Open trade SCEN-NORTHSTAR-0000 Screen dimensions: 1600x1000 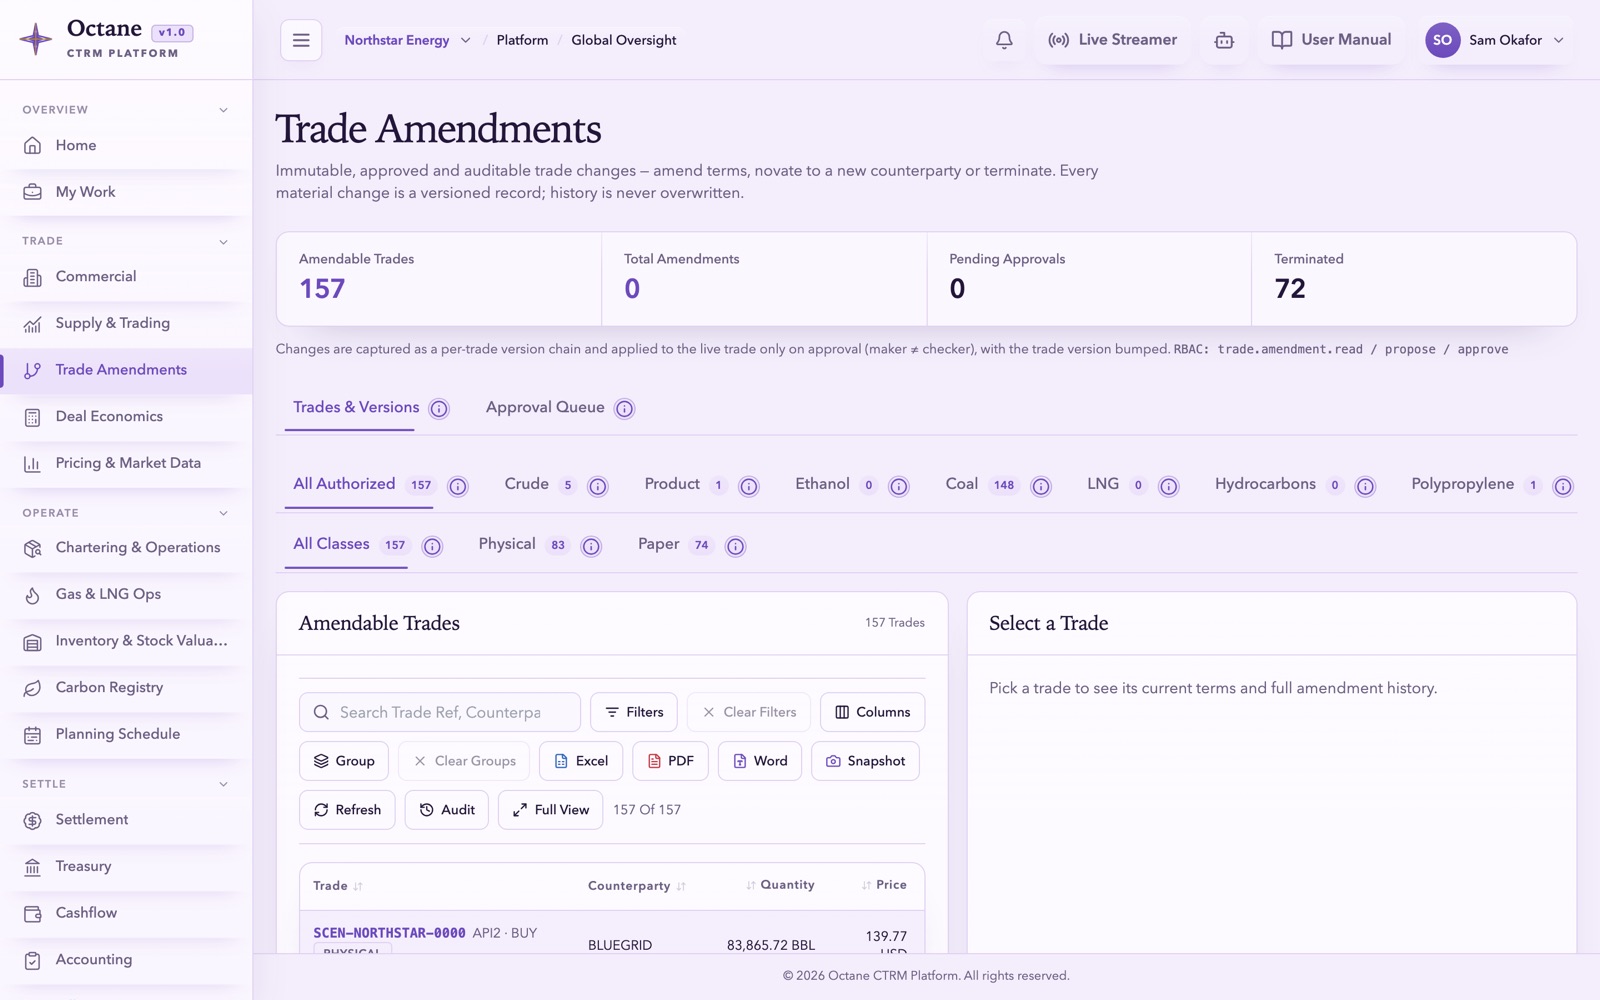click(x=389, y=933)
